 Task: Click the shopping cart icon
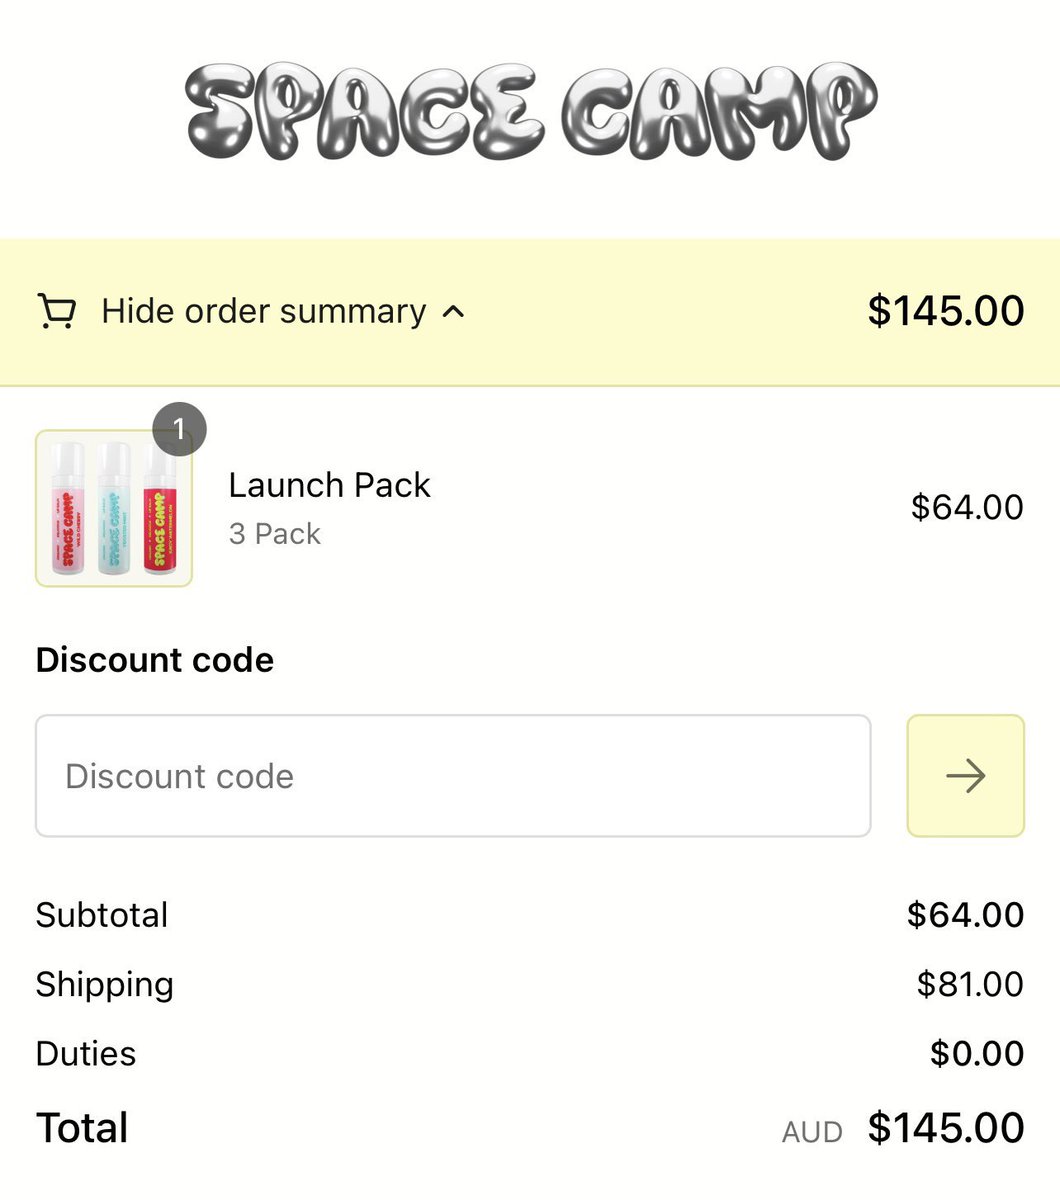coord(56,311)
